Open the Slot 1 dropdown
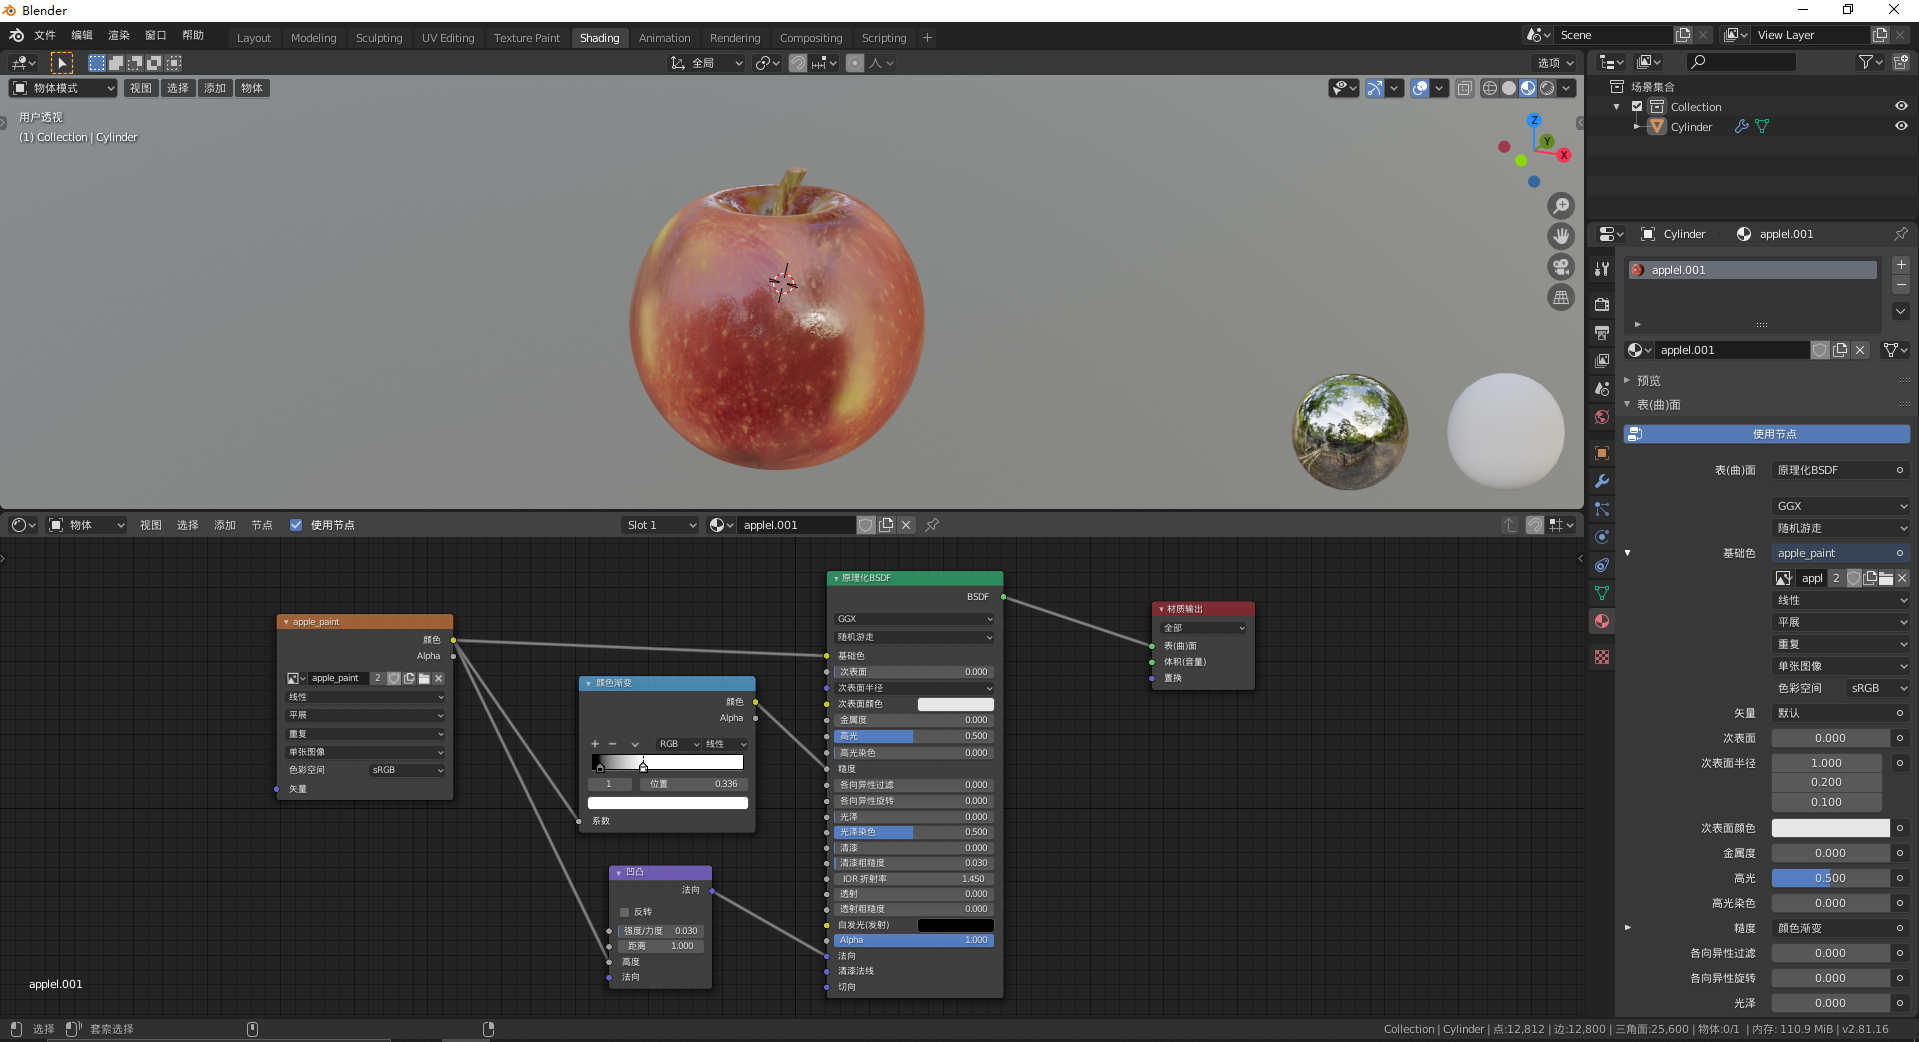This screenshot has width=1919, height=1042. point(661,525)
